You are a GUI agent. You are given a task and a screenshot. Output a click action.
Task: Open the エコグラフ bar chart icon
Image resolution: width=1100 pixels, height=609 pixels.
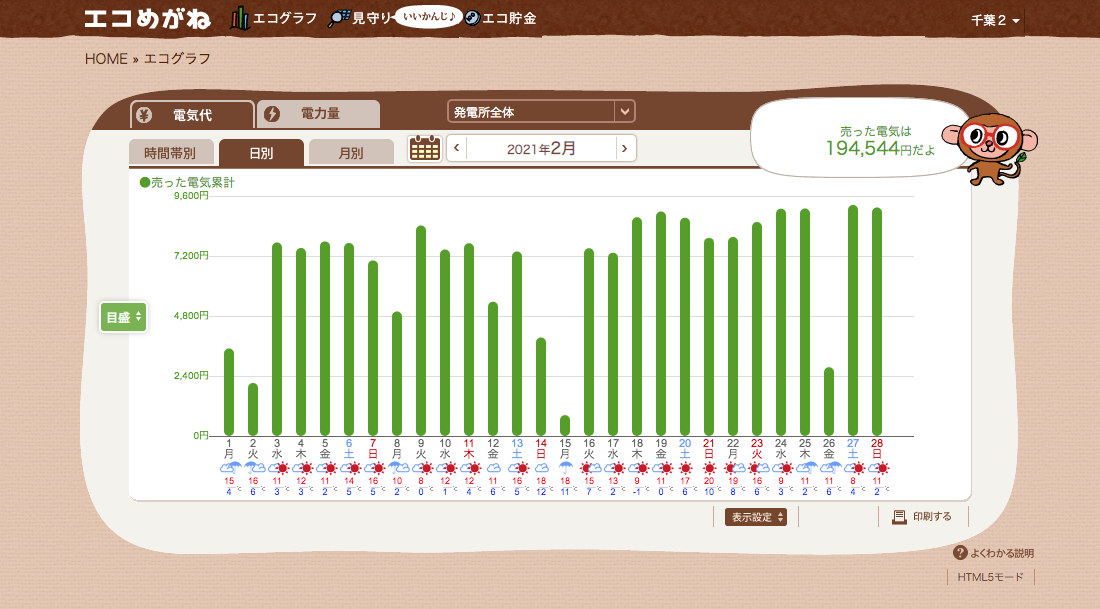point(240,18)
